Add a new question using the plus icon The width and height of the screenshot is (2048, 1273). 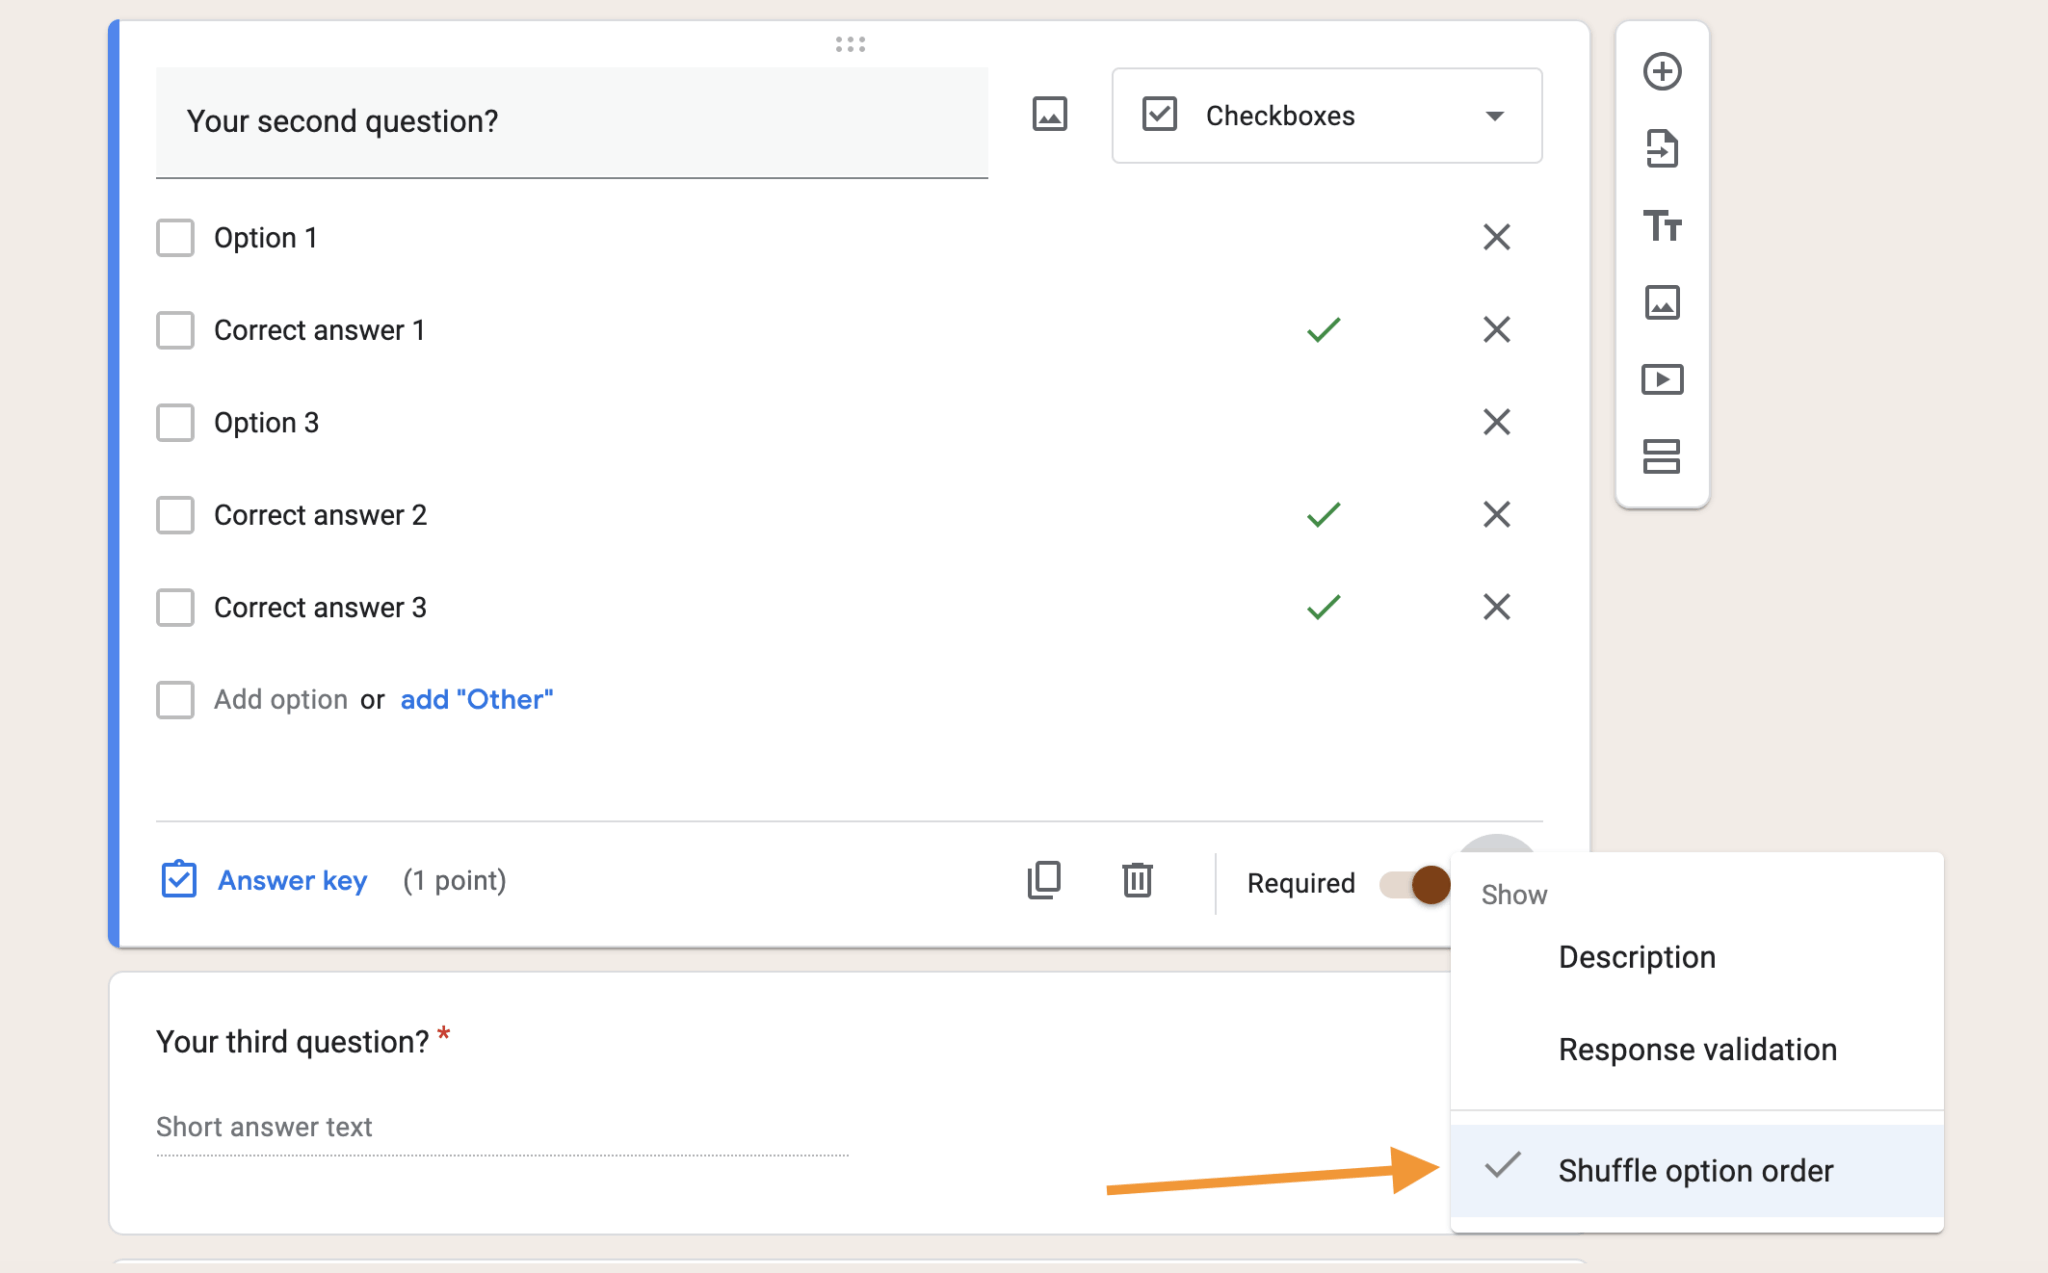(x=1662, y=70)
